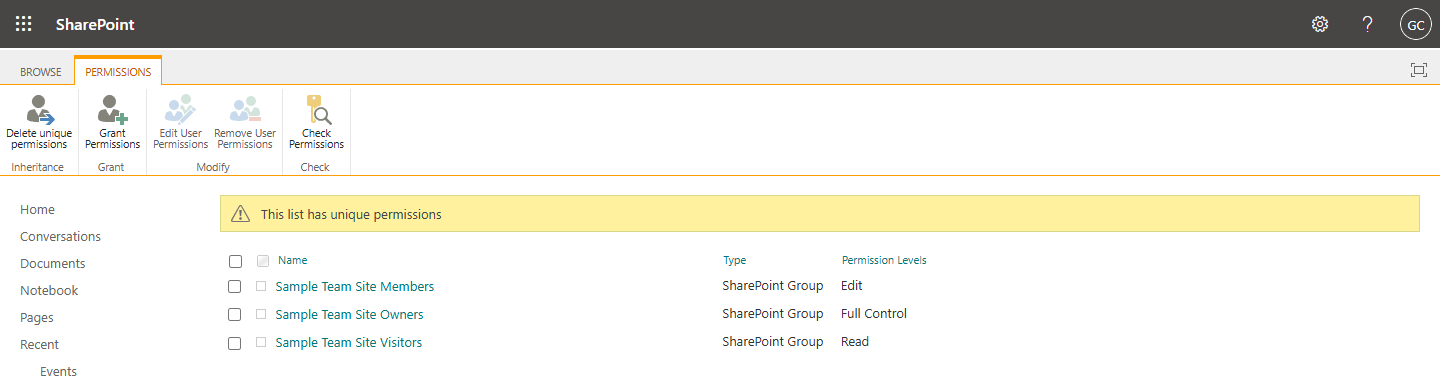The width and height of the screenshot is (1440, 380).
Task: Open Sample Team Site Owners group
Action: (349, 314)
